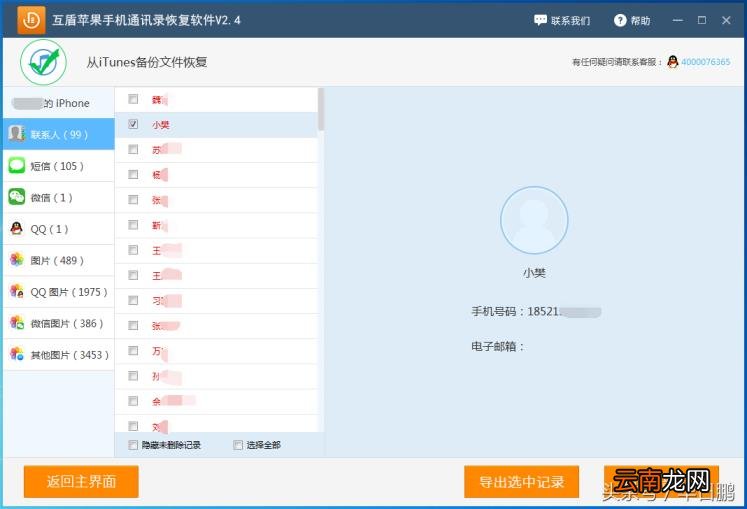Minimize the window
This screenshot has width=747, height=509.
click(x=677, y=20)
